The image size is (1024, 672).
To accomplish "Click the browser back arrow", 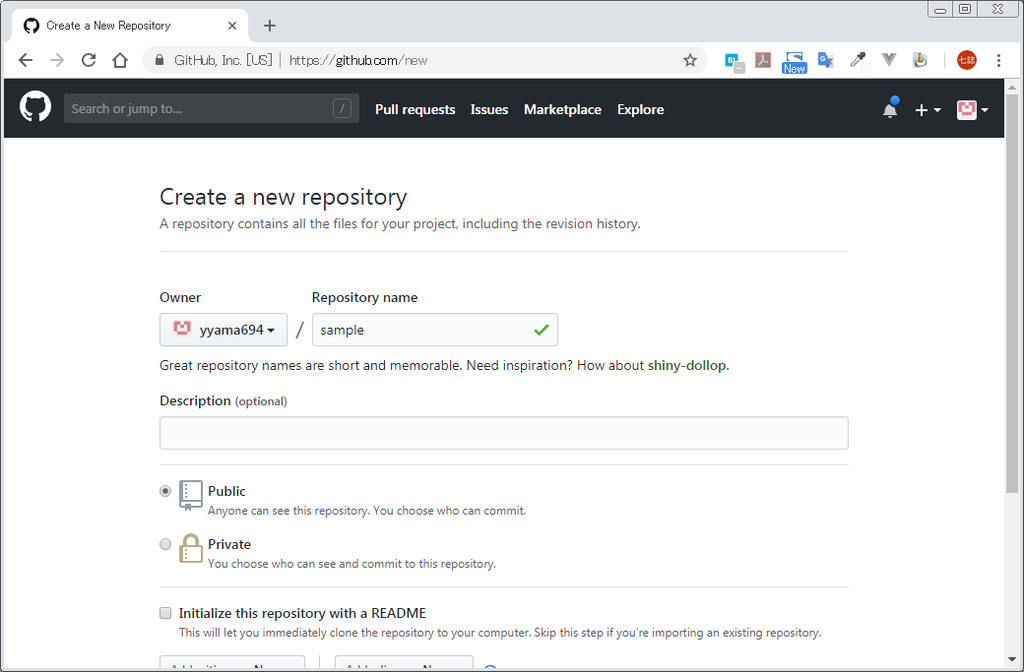I will point(25,60).
